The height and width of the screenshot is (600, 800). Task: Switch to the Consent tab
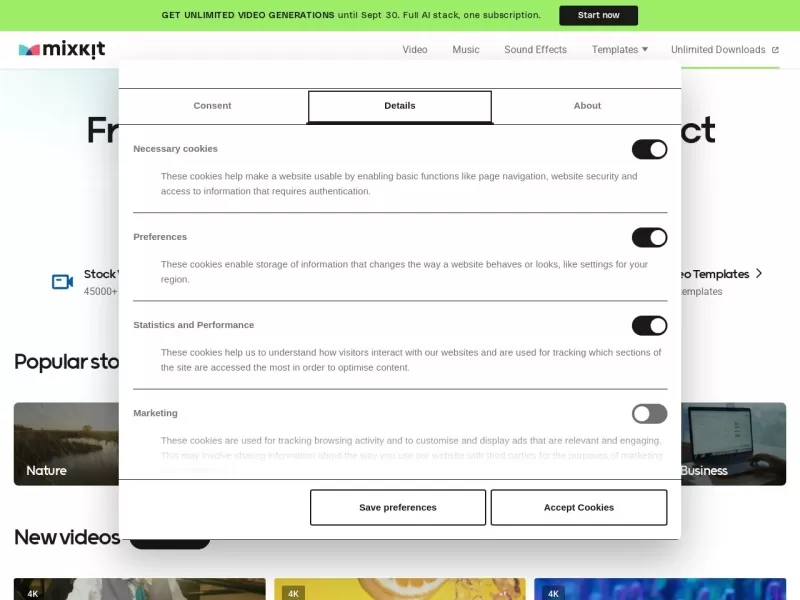(x=212, y=106)
